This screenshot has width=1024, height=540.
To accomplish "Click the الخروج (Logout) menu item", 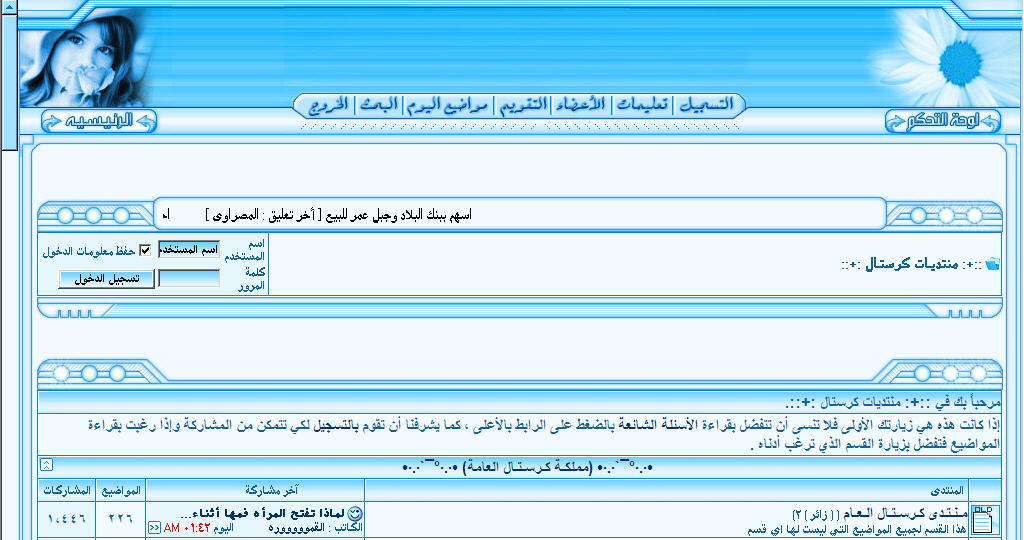I will click(x=328, y=105).
